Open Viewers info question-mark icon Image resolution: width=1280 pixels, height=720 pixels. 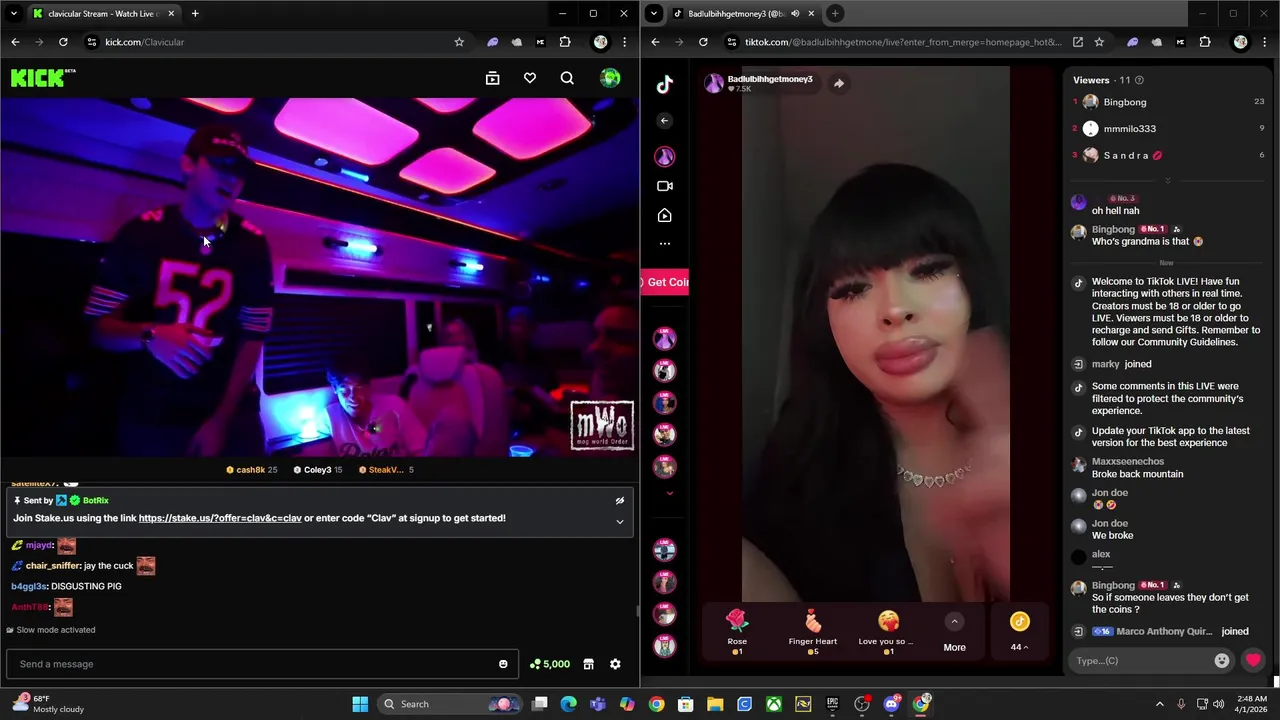[1139, 80]
